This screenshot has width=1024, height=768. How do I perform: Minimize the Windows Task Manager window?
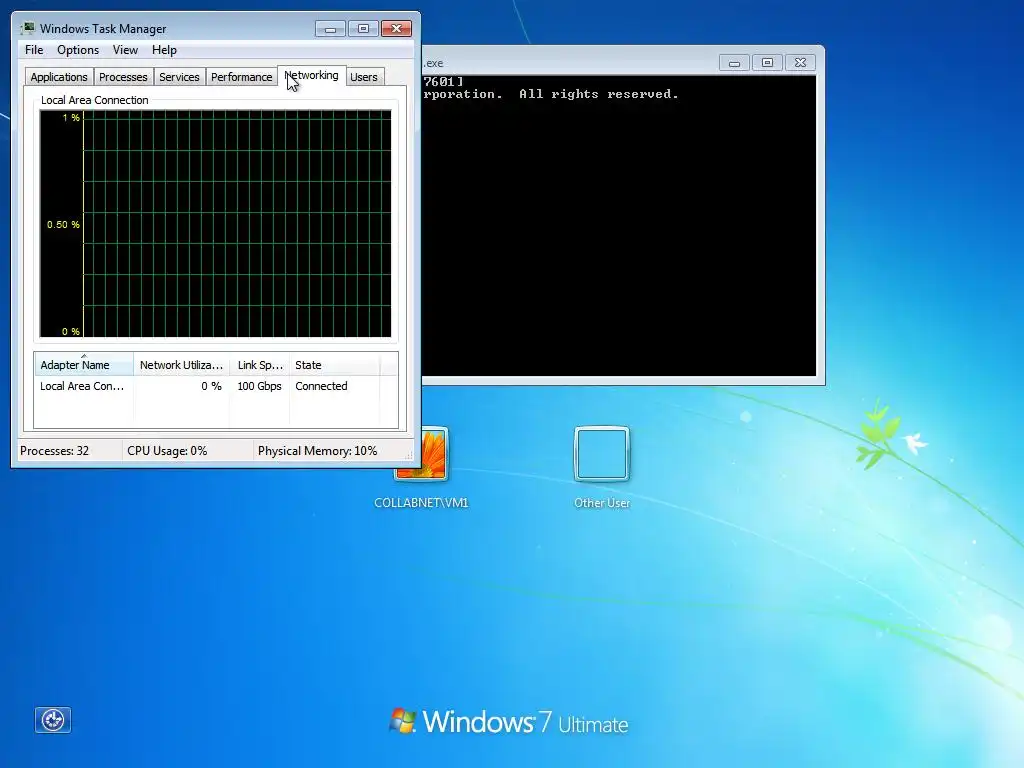pyautogui.click(x=330, y=29)
